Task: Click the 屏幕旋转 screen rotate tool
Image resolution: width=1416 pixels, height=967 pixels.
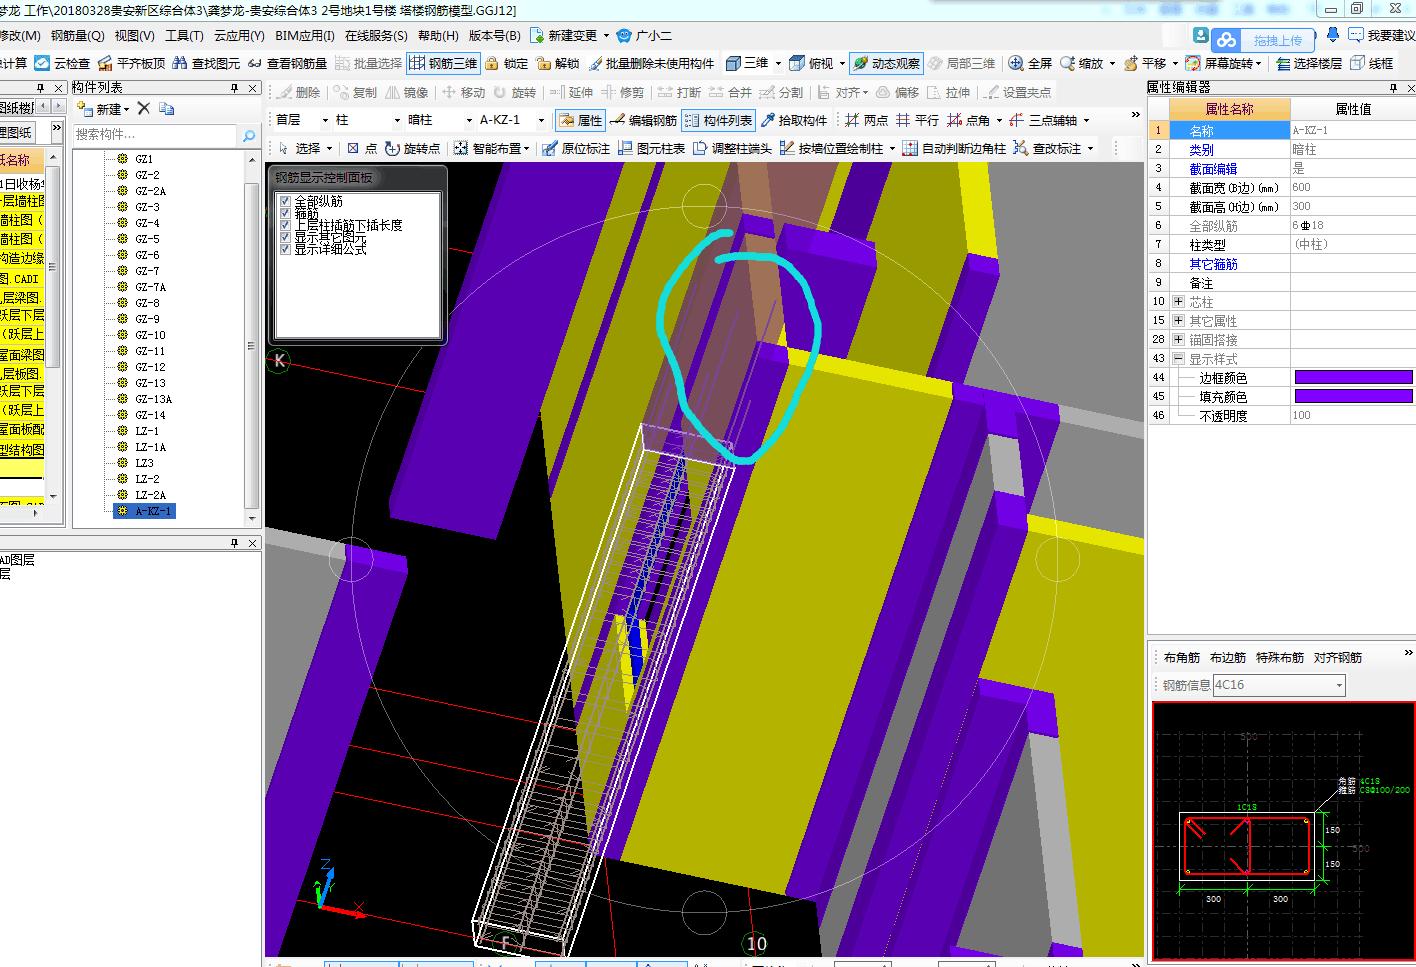Action: point(1219,63)
